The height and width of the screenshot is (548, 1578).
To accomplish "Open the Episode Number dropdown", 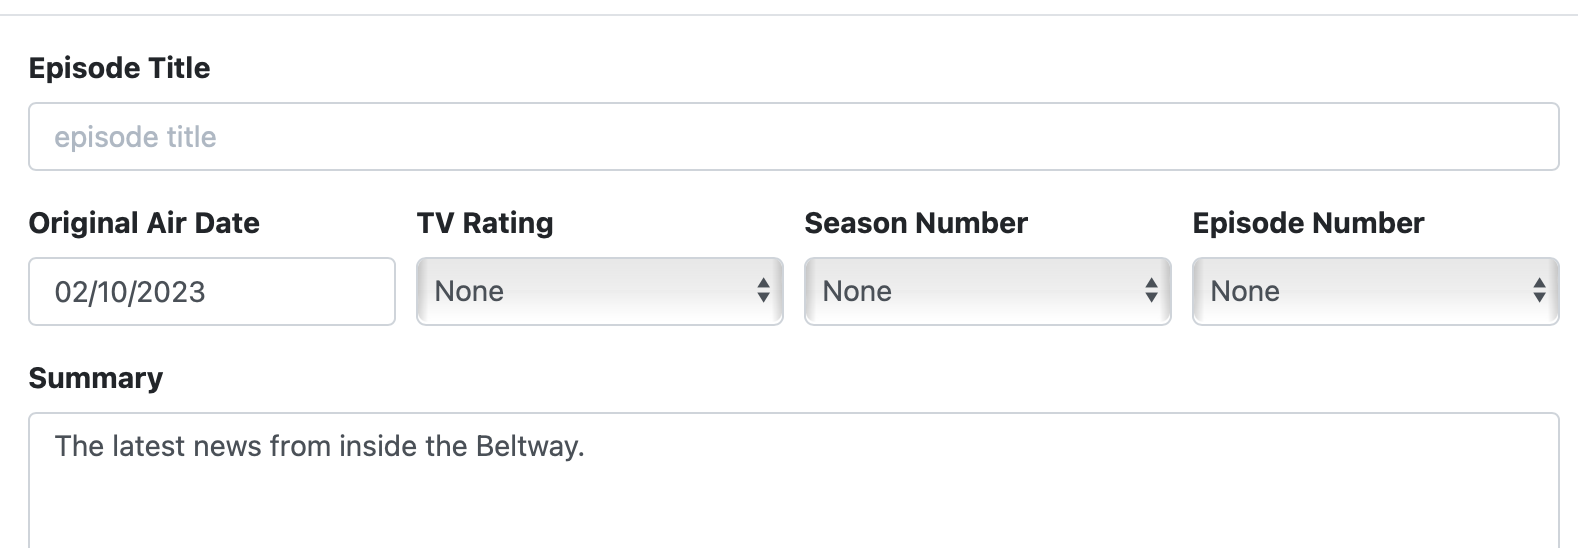I will click(1375, 291).
